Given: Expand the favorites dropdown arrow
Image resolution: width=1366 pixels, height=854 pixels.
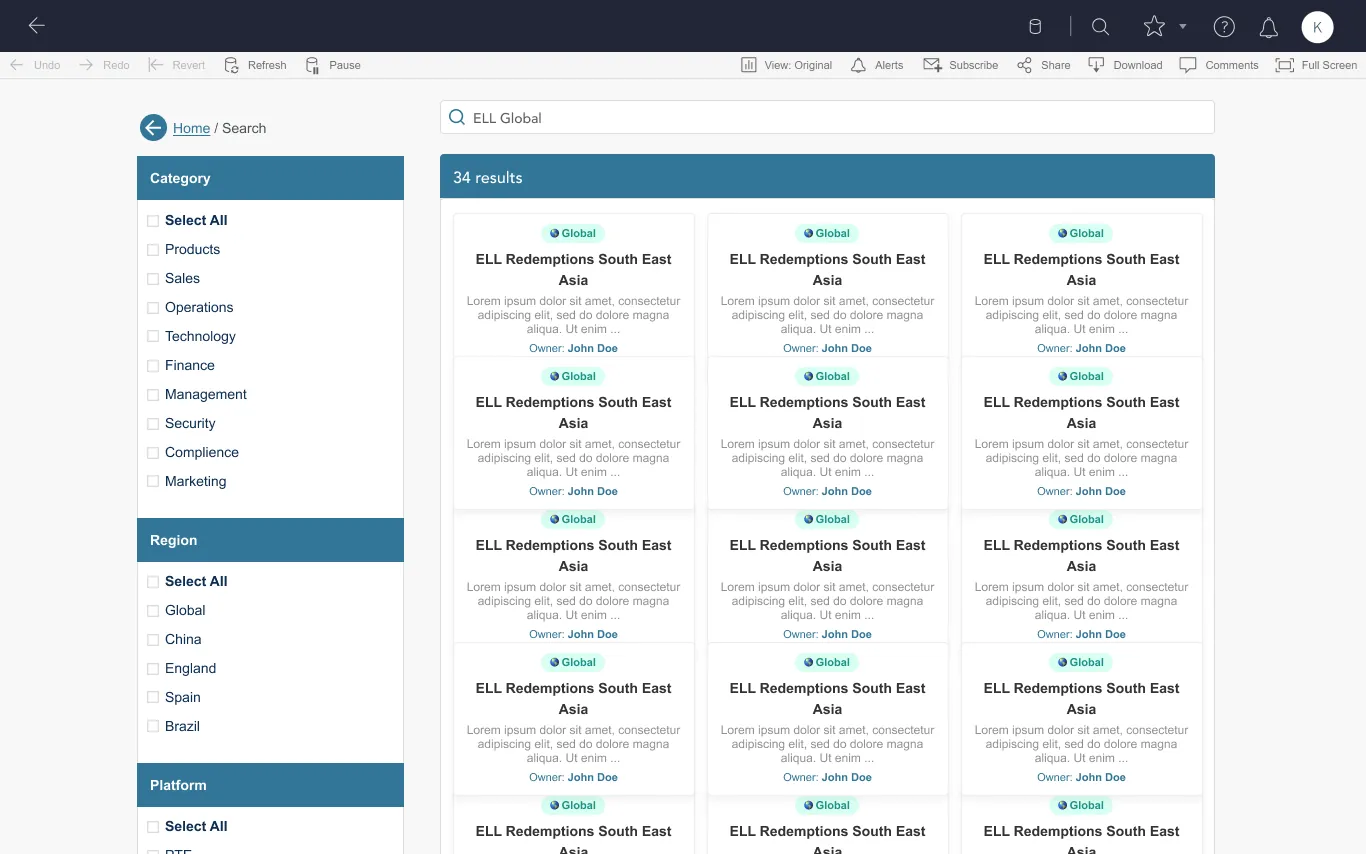Looking at the screenshot, I should coord(1183,27).
